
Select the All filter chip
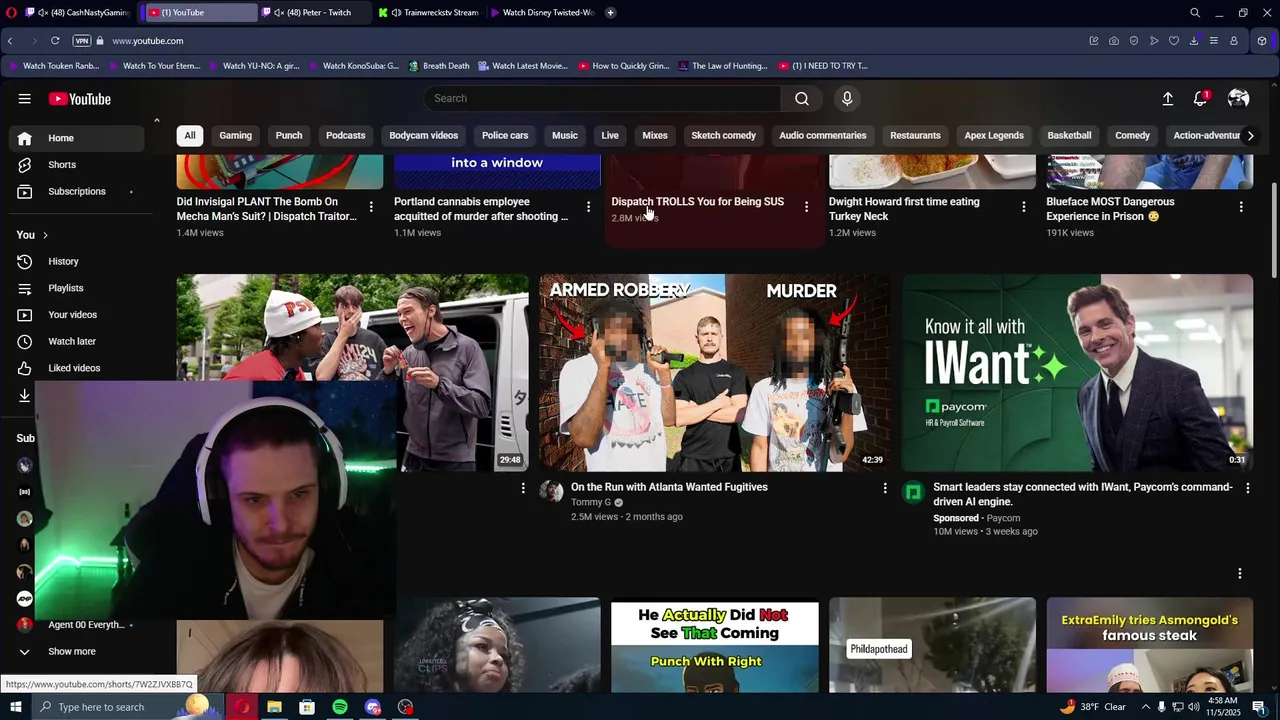pyautogui.click(x=190, y=135)
